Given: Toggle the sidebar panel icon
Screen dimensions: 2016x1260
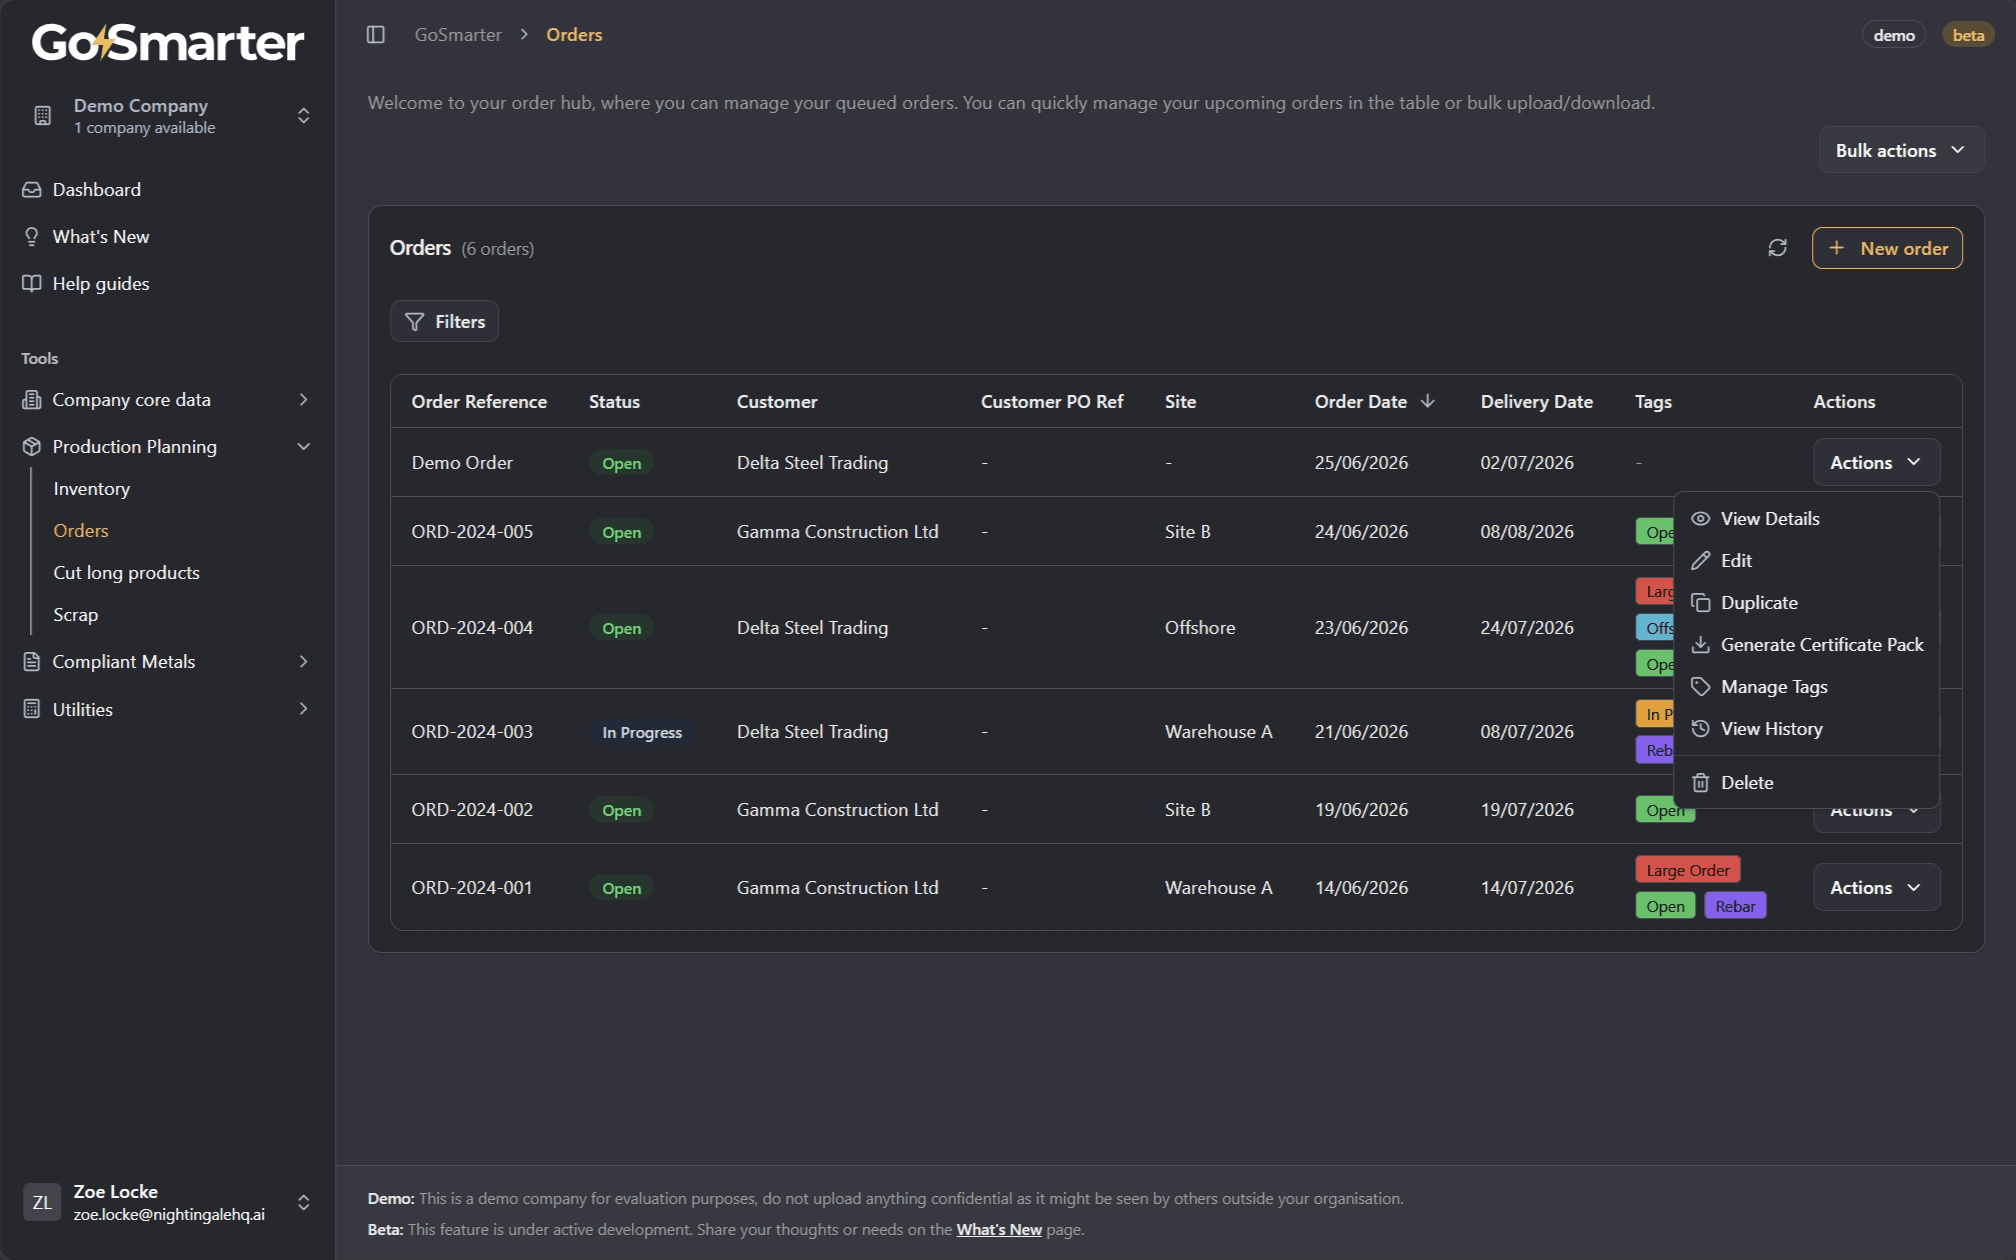Looking at the screenshot, I should coord(376,35).
